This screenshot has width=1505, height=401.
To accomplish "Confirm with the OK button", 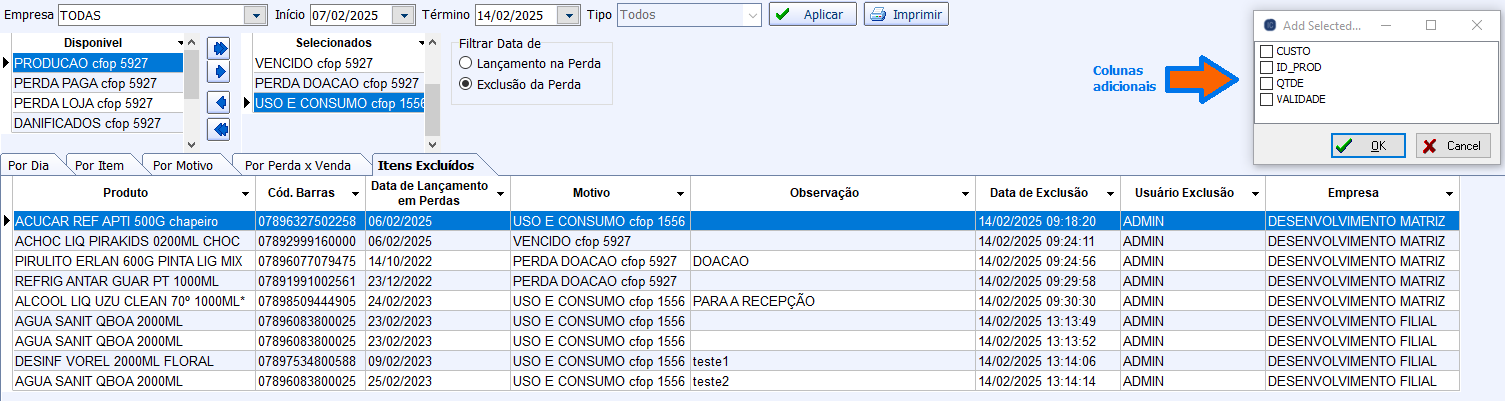I will point(1367,146).
